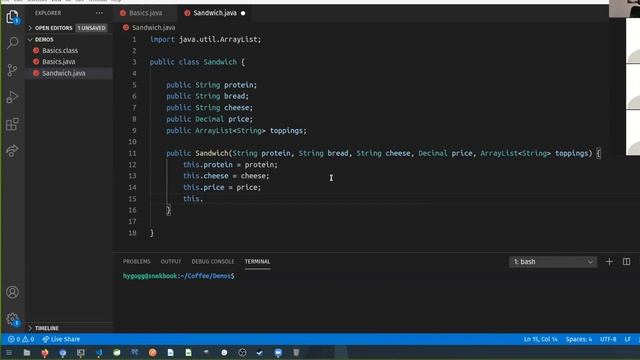Open the trash icon in the taskbar
This screenshot has height=360, width=640.
pos(296,352)
